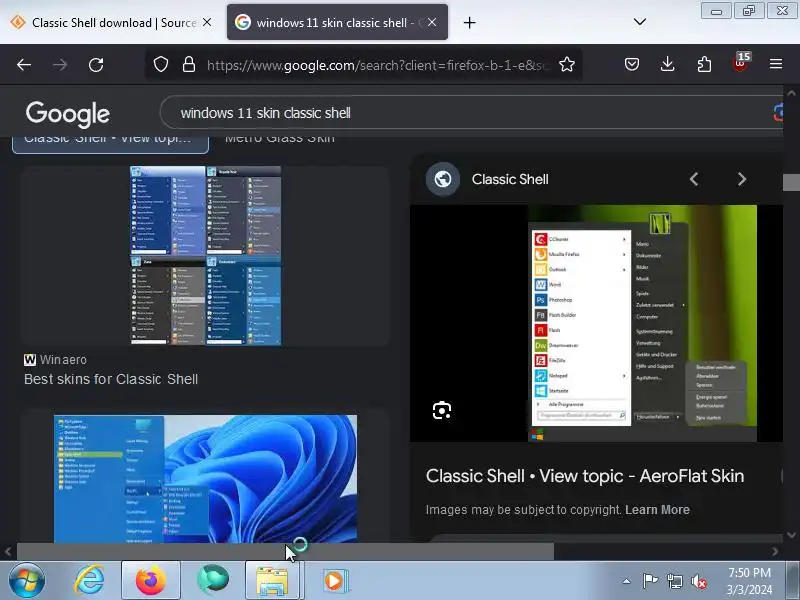Screen dimensions: 800x600
Task: Open Windows Explorer folder taskbar icon
Action: coord(274,581)
